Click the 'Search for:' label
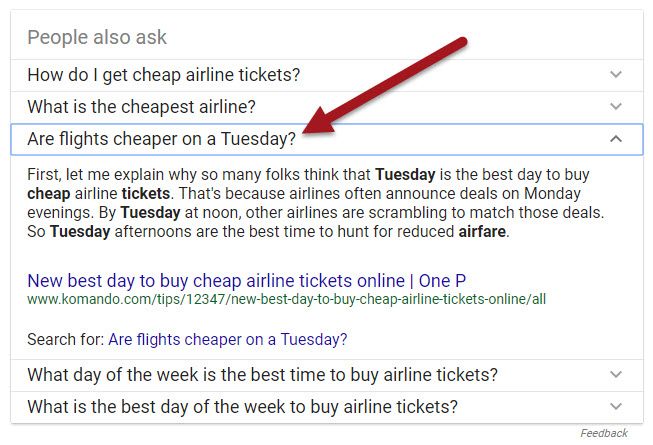653x445 pixels. tap(65, 339)
